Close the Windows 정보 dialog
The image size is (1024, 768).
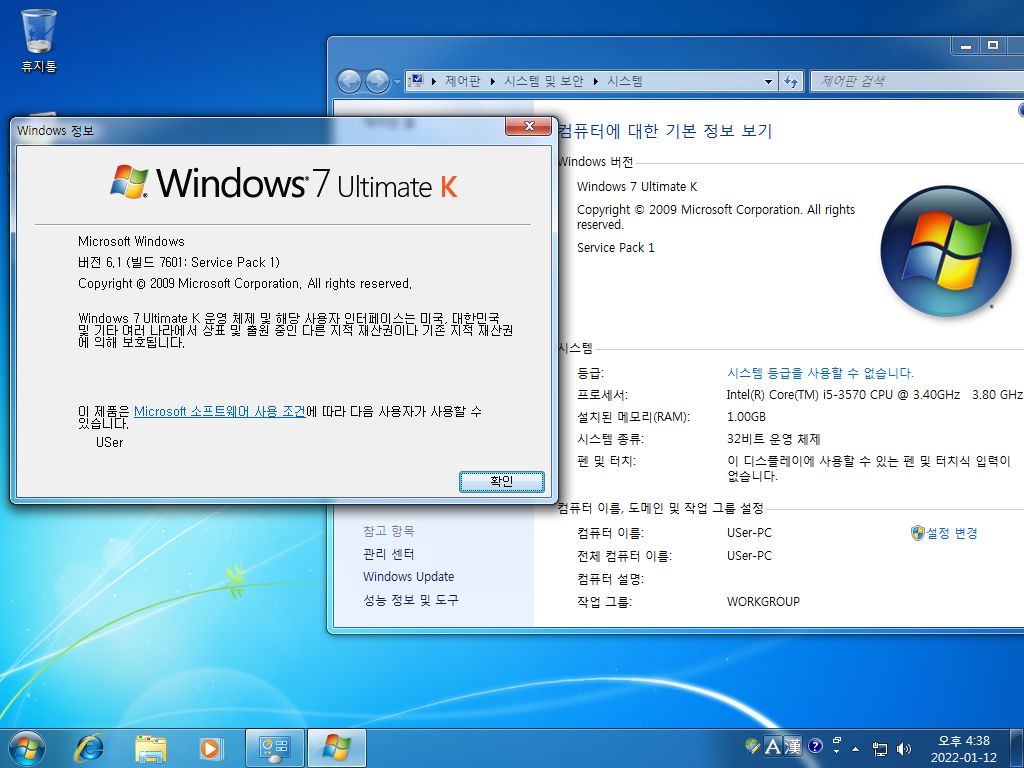coord(529,125)
